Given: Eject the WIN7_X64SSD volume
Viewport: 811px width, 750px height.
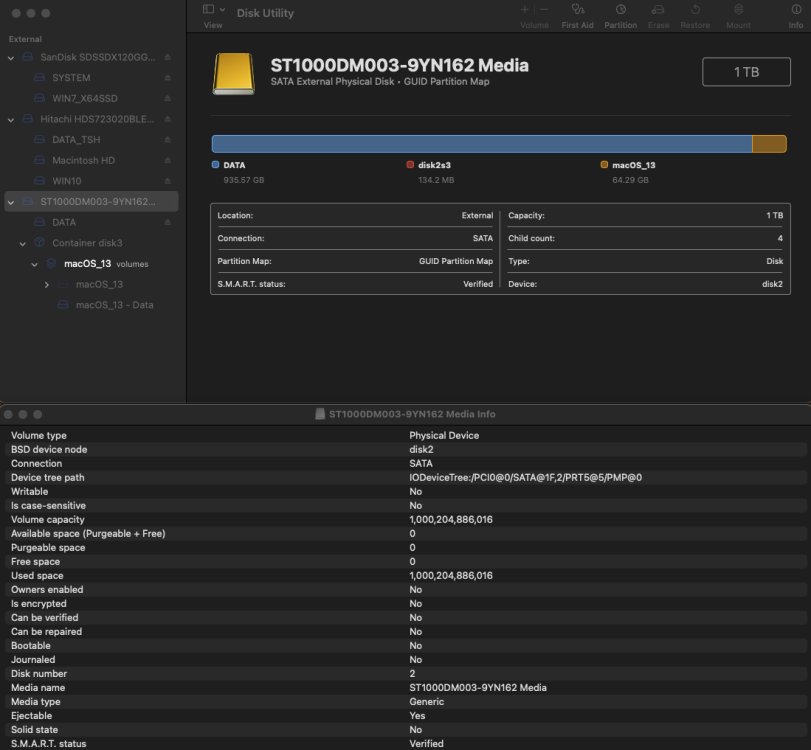Looking at the screenshot, I should (x=168, y=98).
